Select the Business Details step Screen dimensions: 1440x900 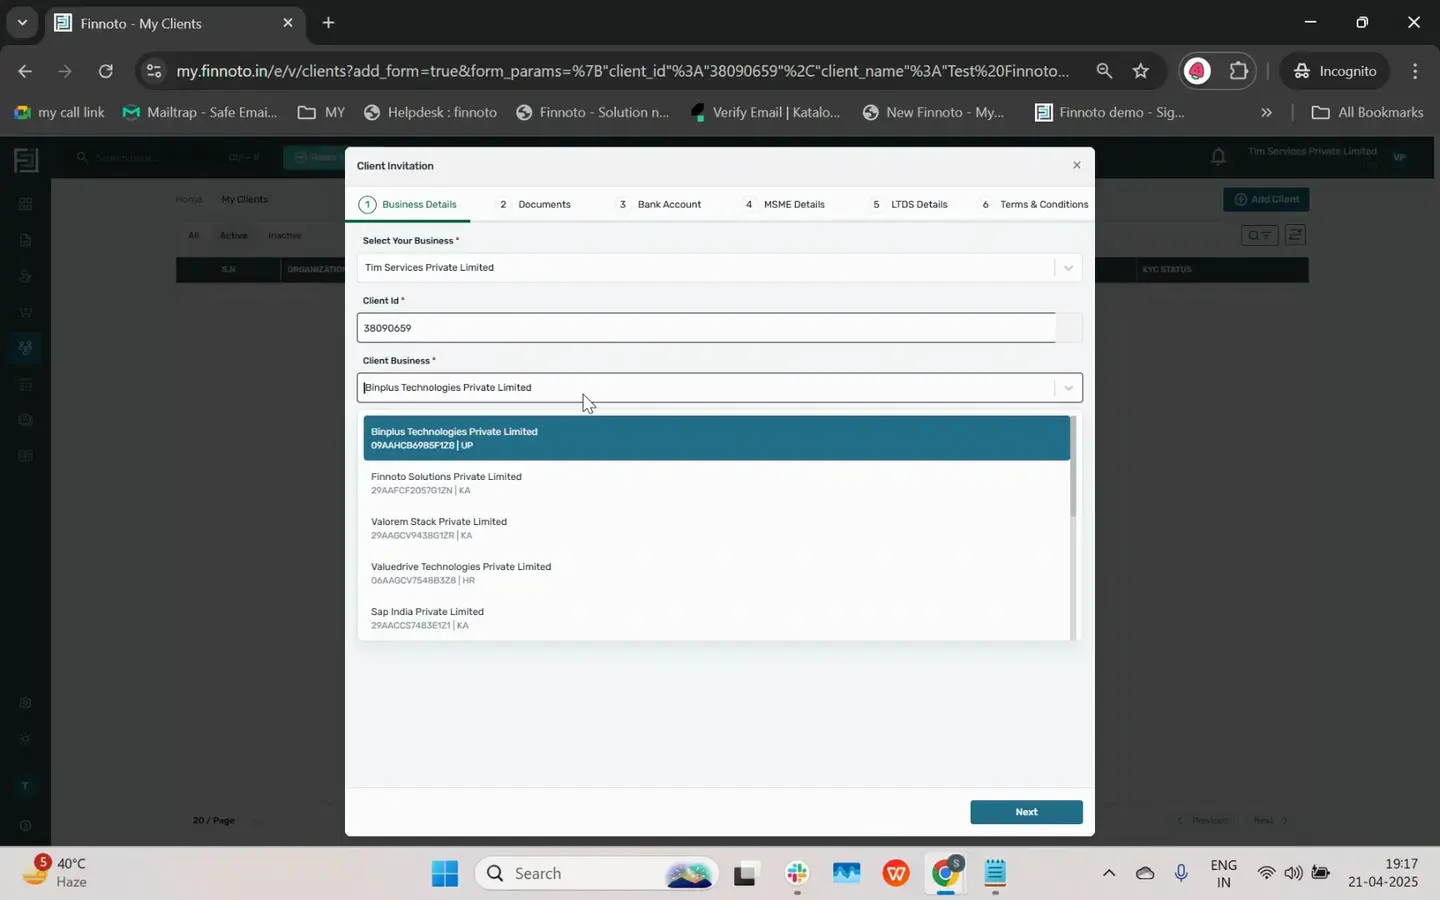point(409,204)
